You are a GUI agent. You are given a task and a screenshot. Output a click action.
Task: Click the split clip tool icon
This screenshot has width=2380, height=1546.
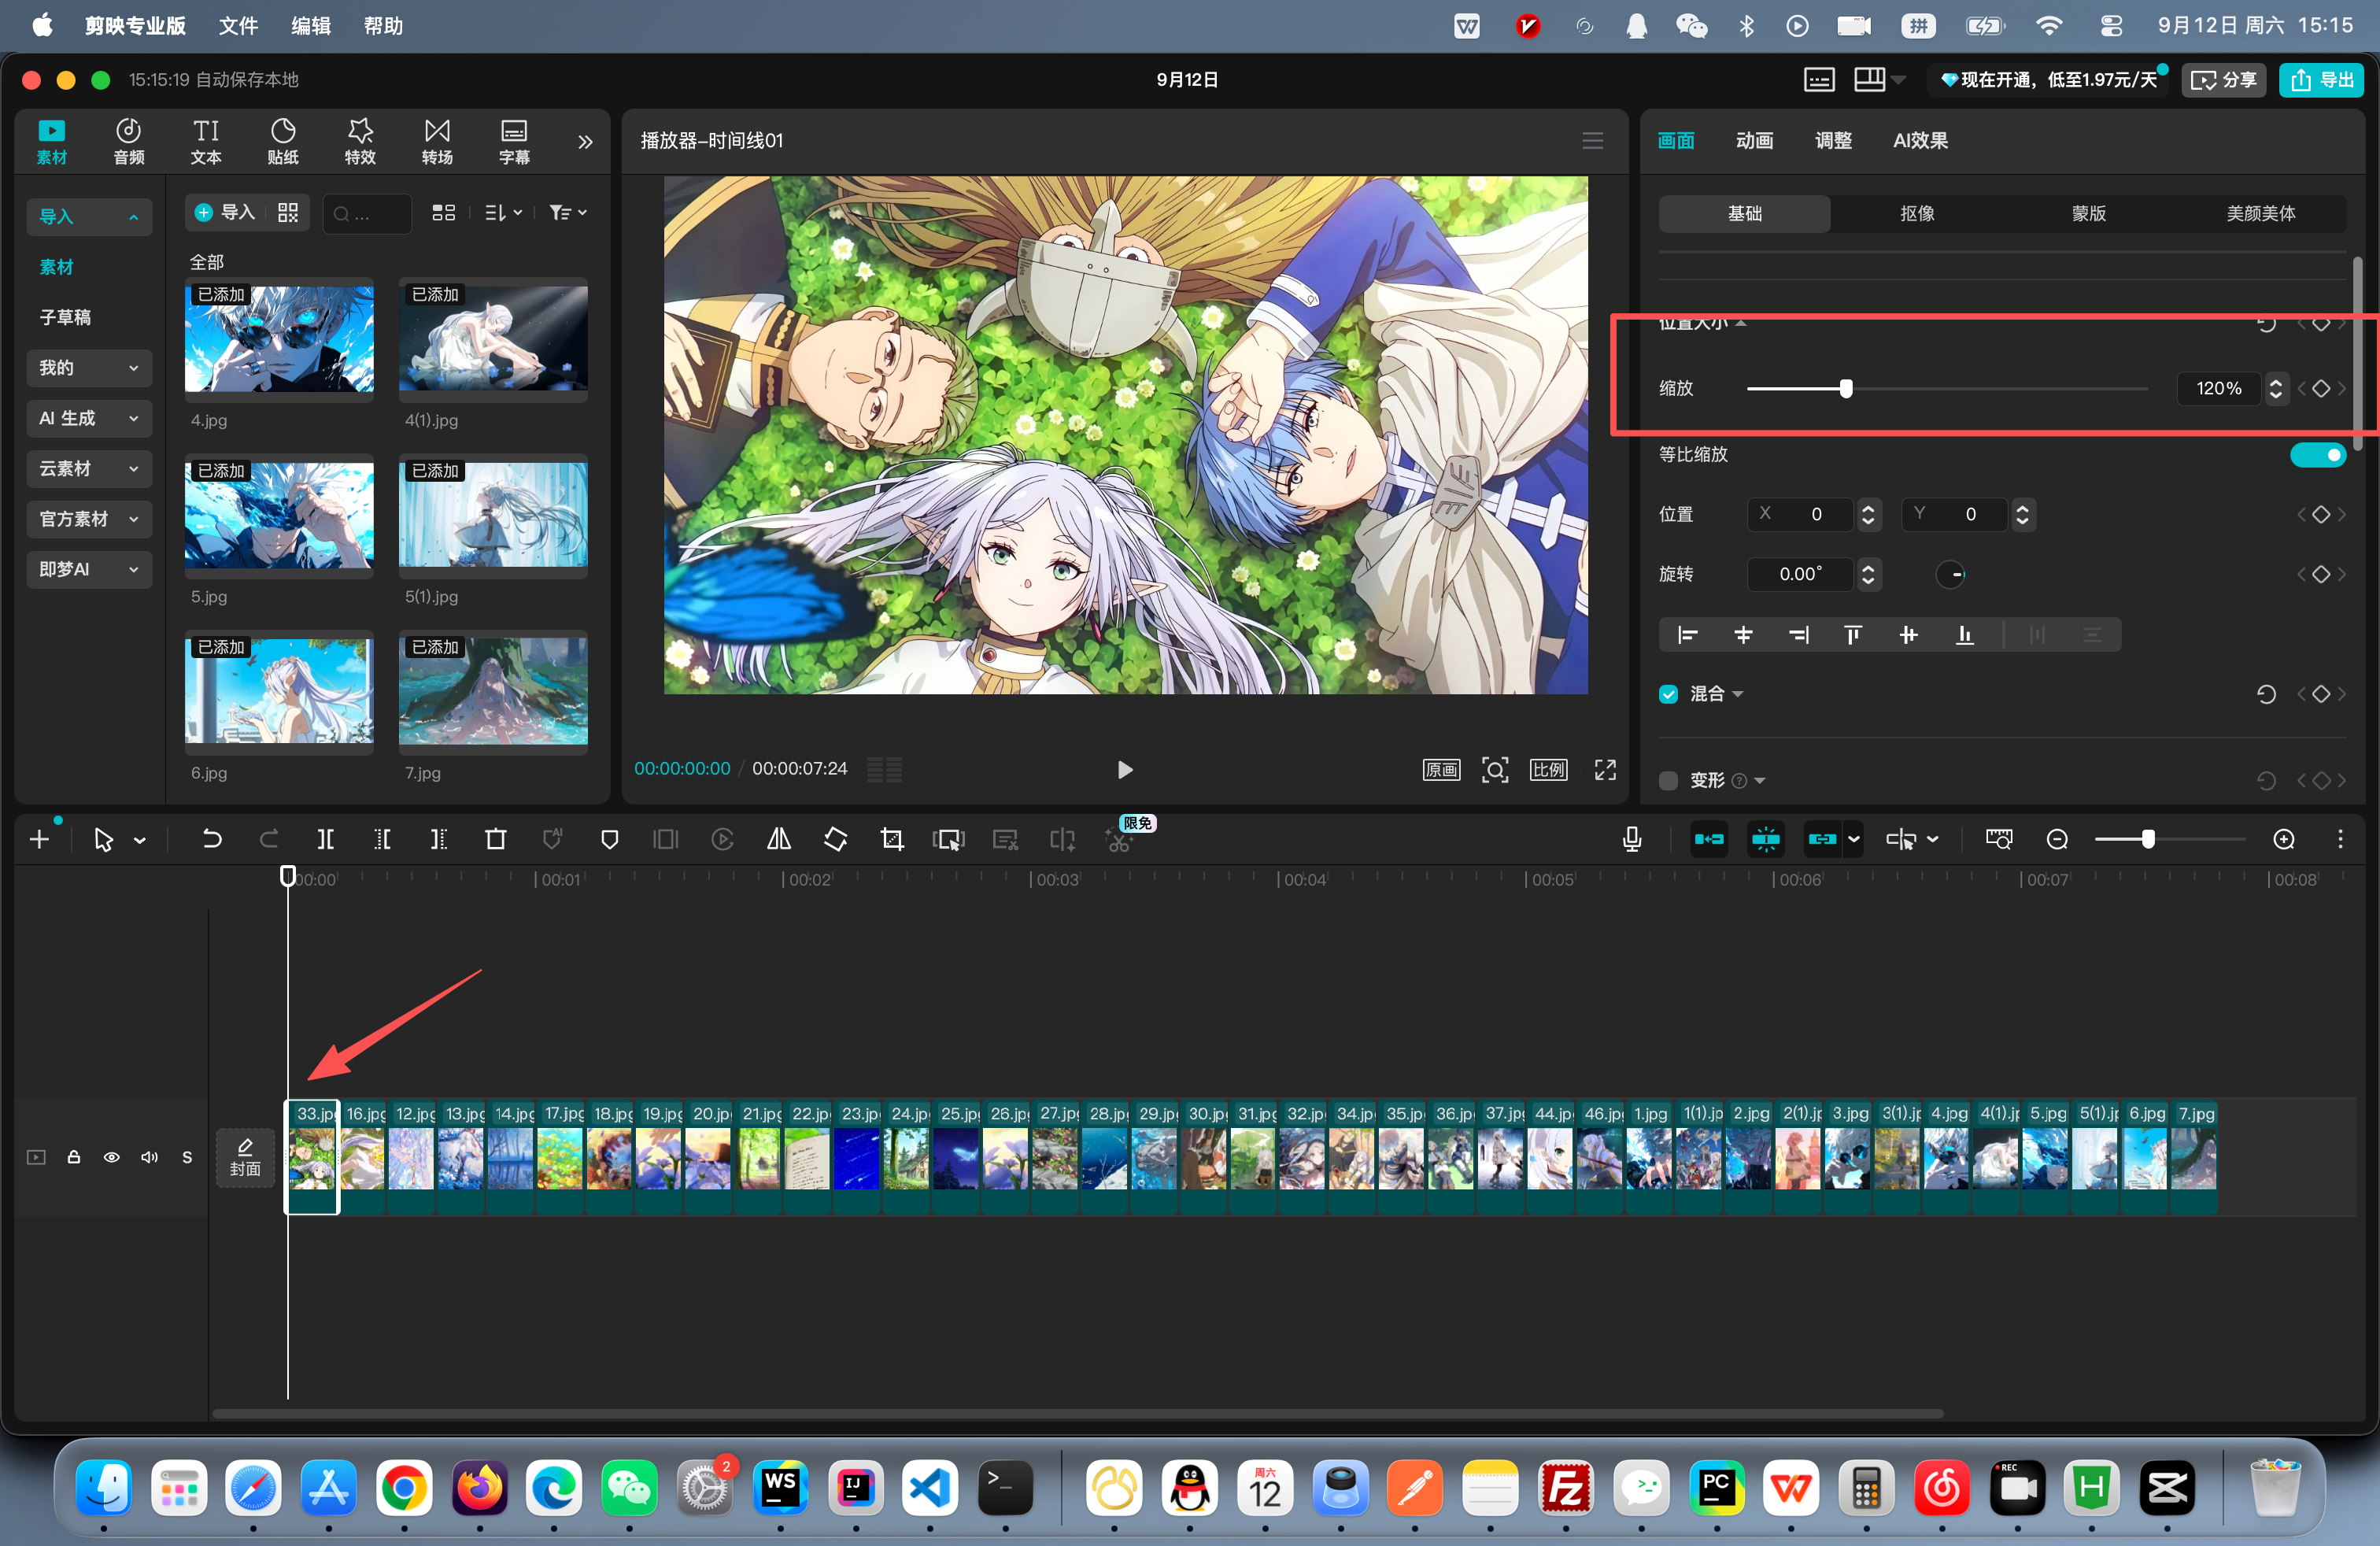click(325, 839)
